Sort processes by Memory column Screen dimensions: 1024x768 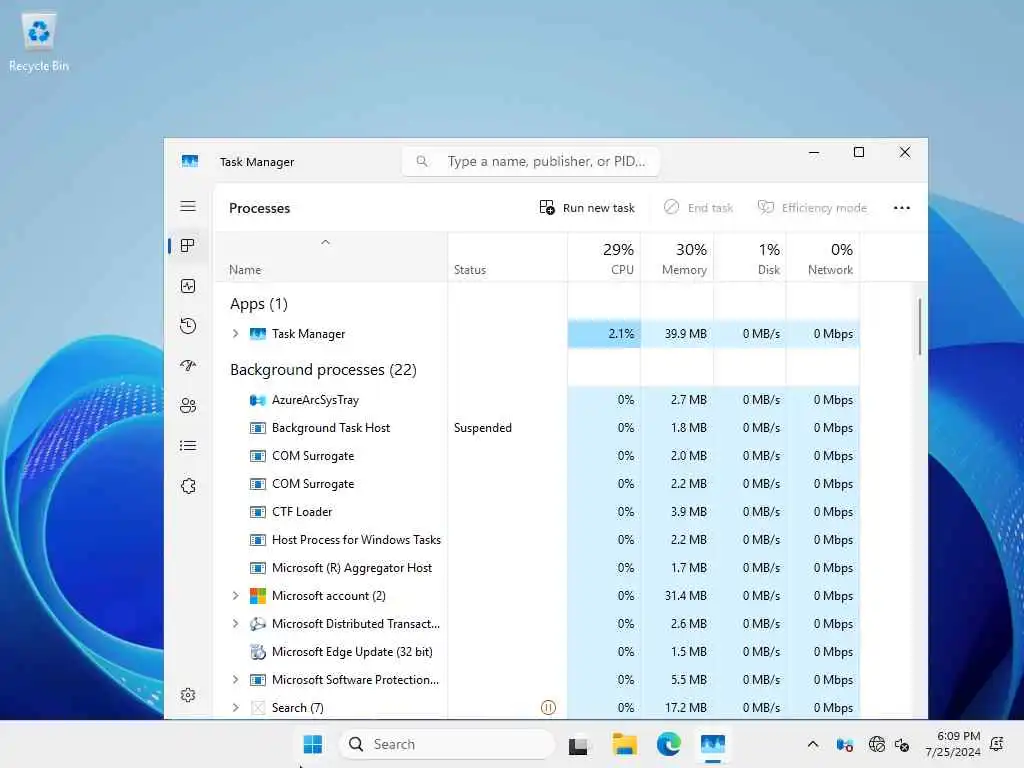coord(677,258)
